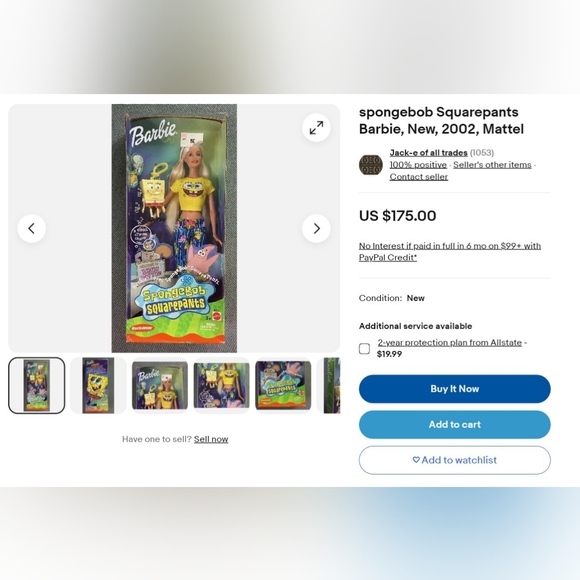Open the Contact seller link
Screen dimensions: 580x580
[419, 177]
